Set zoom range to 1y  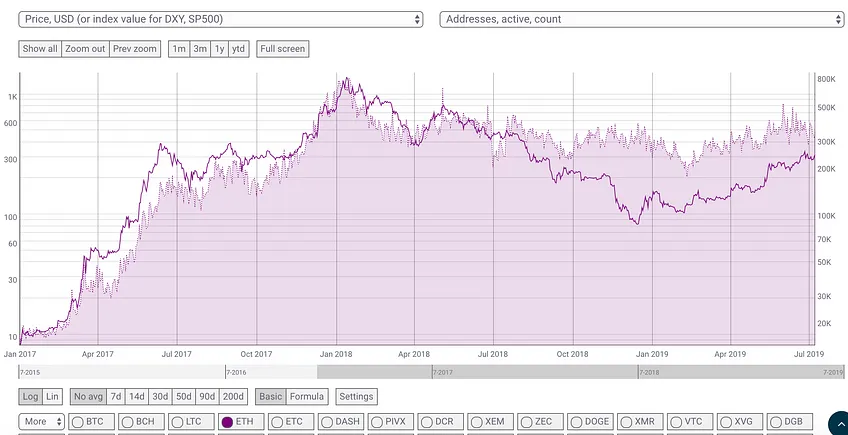click(x=219, y=49)
